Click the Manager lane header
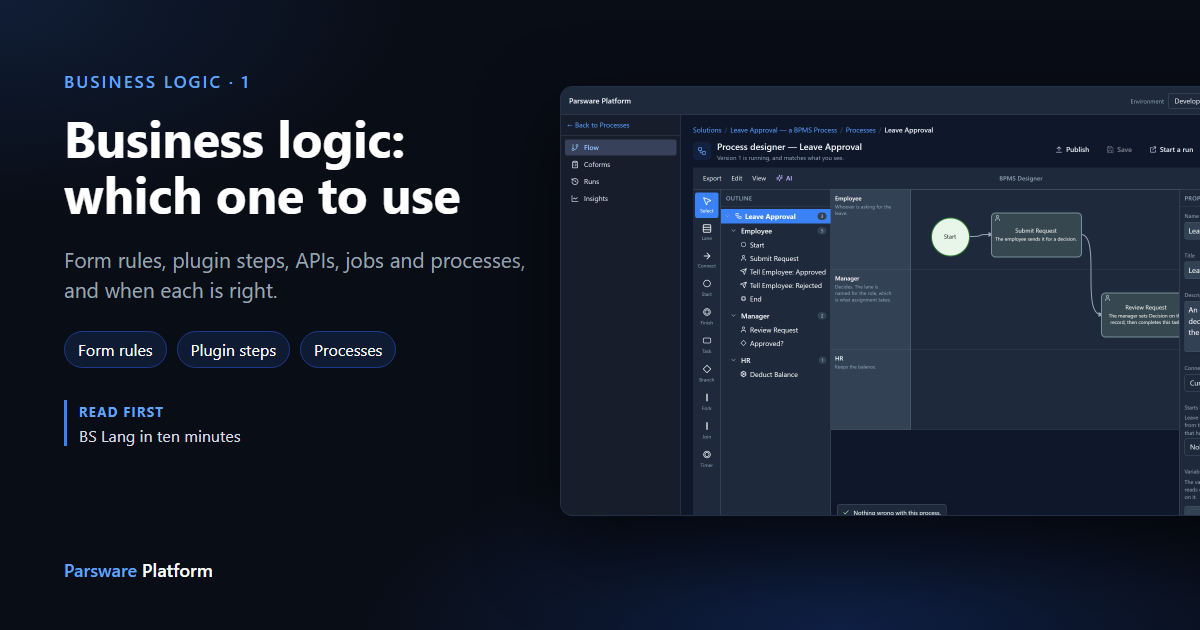 point(870,309)
